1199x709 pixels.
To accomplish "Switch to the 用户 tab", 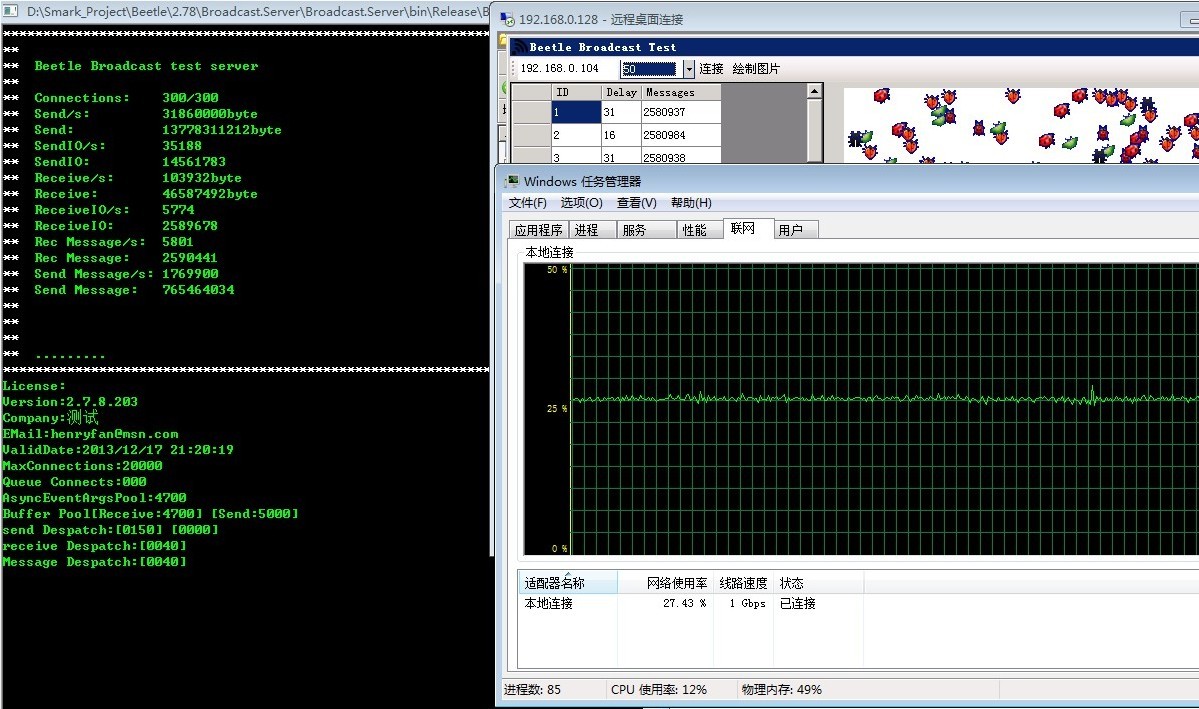I will click(x=791, y=230).
